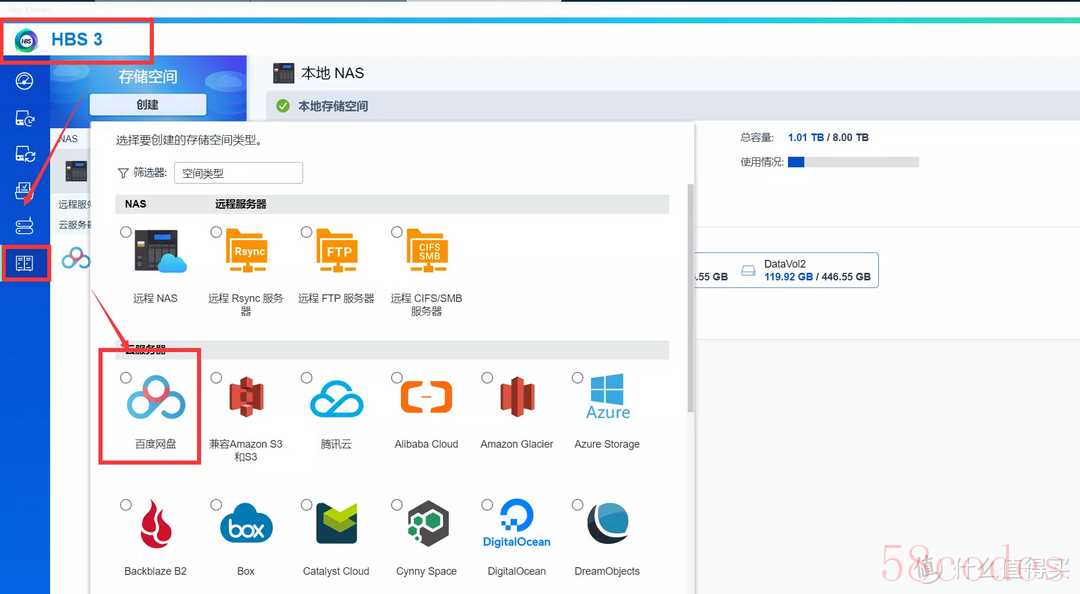Select the 远程 FTP 服务器 radio button
This screenshot has width=1080, height=594.
[x=307, y=232]
